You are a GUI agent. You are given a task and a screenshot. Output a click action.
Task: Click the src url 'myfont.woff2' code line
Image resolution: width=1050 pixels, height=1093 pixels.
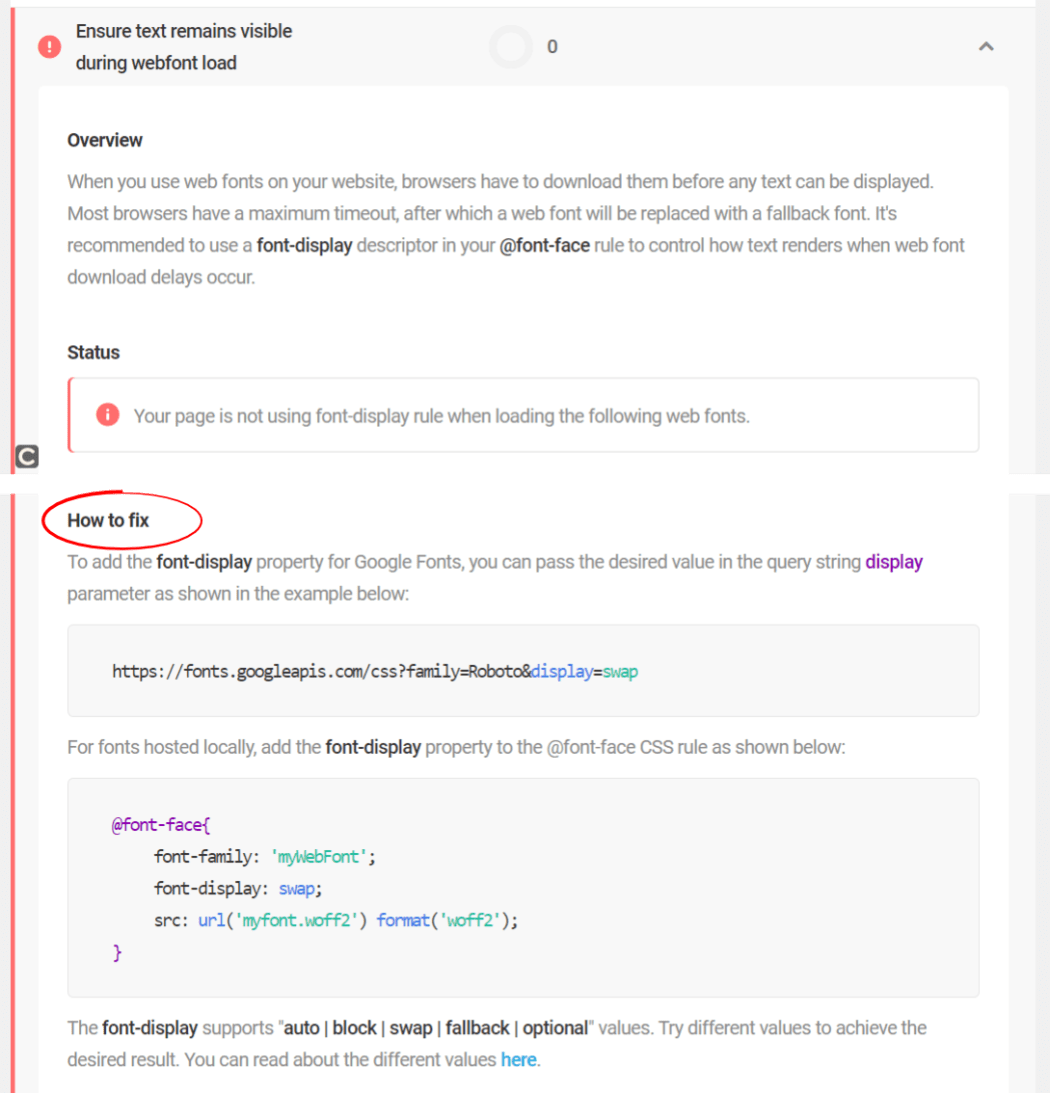(x=336, y=920)
